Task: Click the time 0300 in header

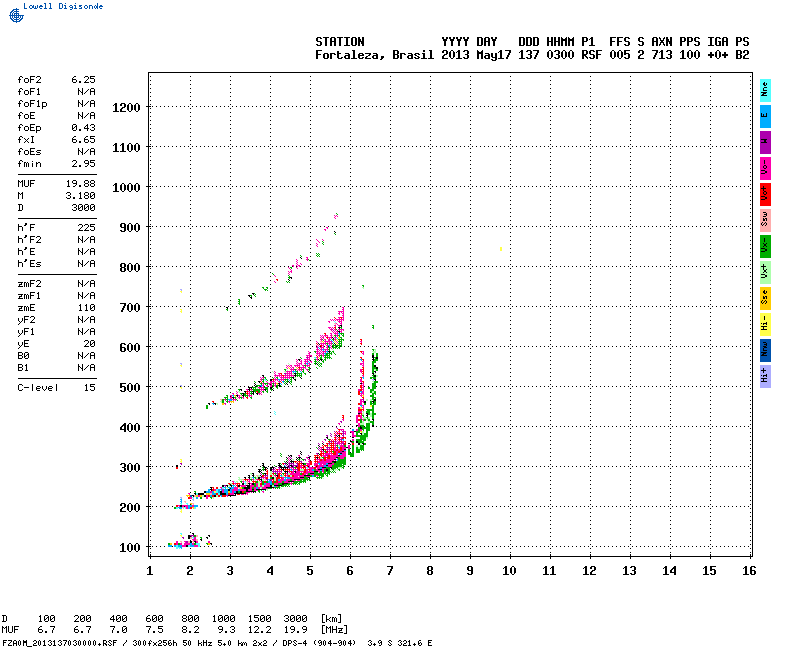Action: 560,55
